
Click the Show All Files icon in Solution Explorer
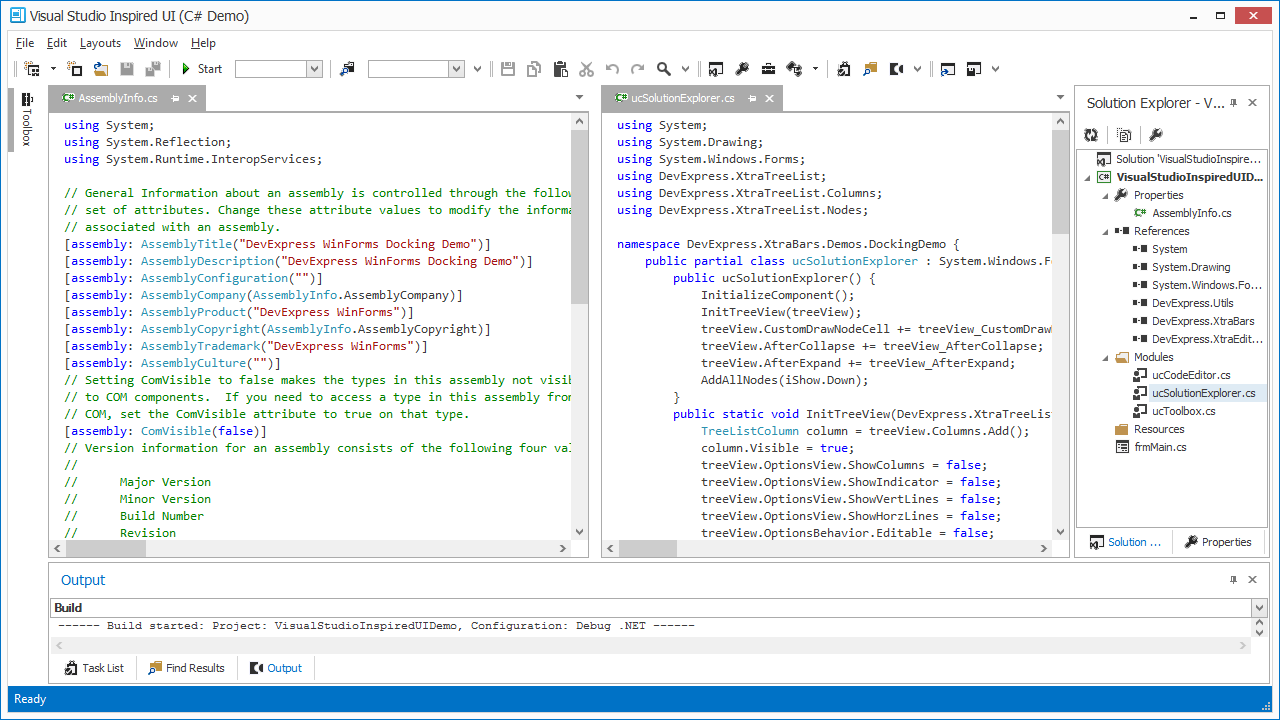(x=1123, y=134)
